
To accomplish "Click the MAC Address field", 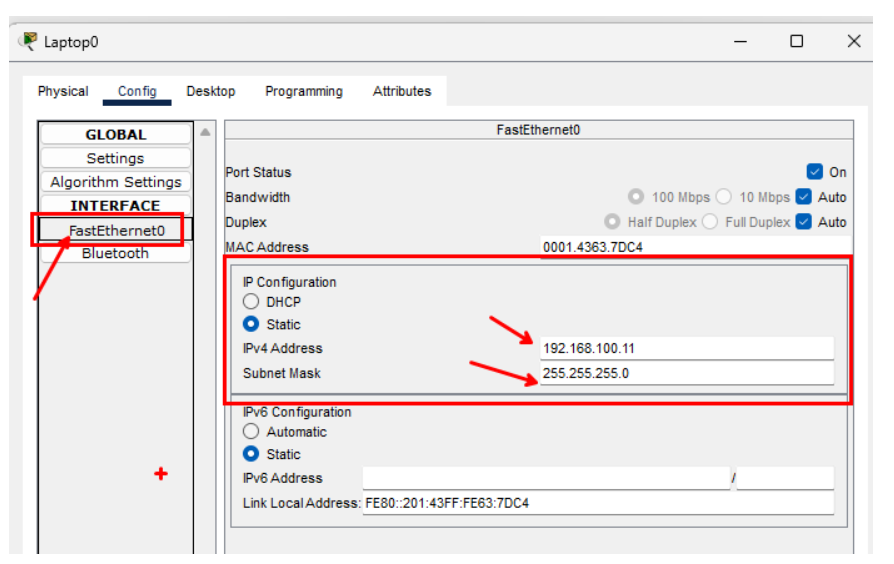I will tap(695, 247).
